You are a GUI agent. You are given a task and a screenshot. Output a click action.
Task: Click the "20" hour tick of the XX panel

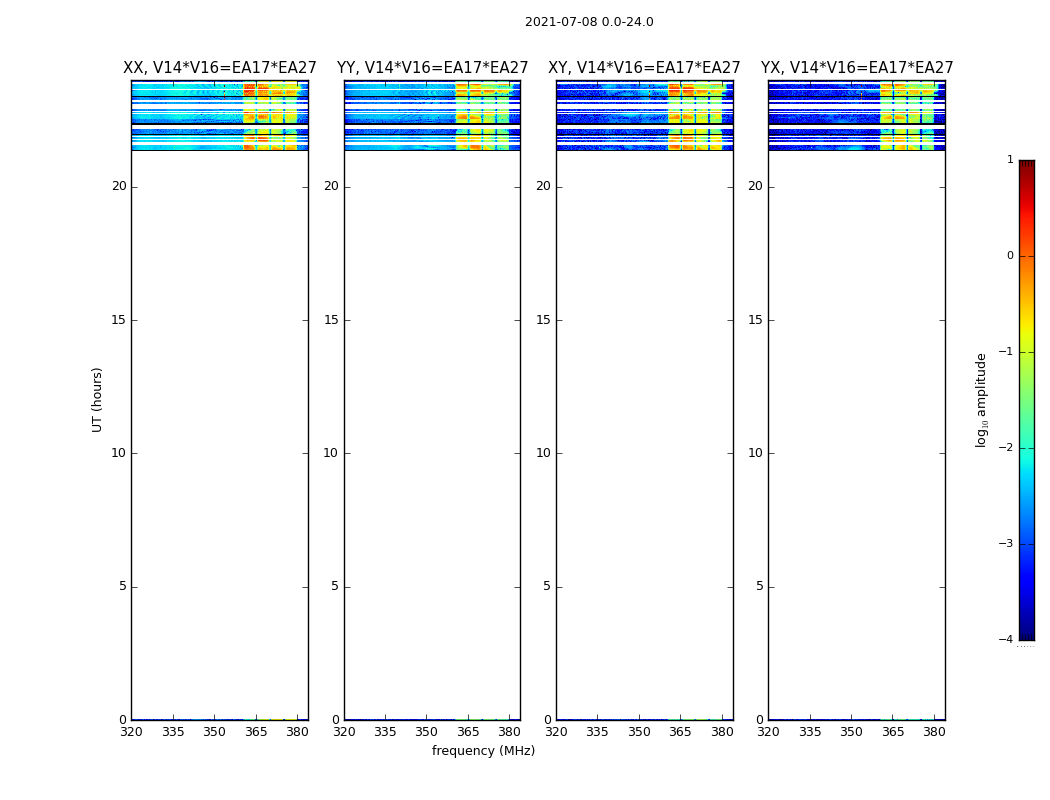point(119,186)
